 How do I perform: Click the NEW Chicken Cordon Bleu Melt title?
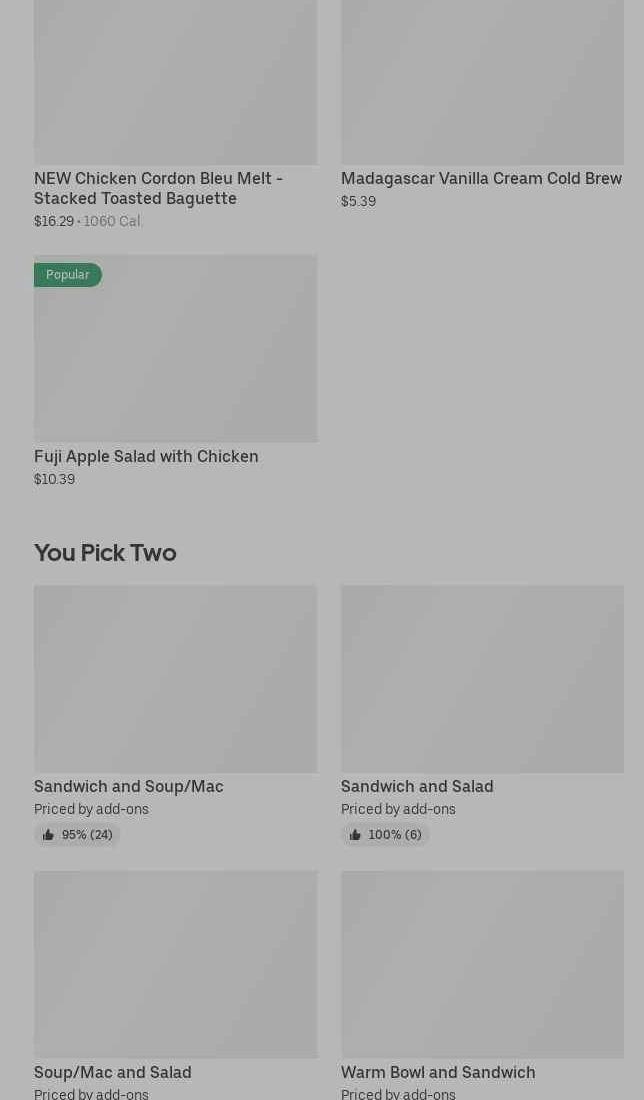[158, 188]
